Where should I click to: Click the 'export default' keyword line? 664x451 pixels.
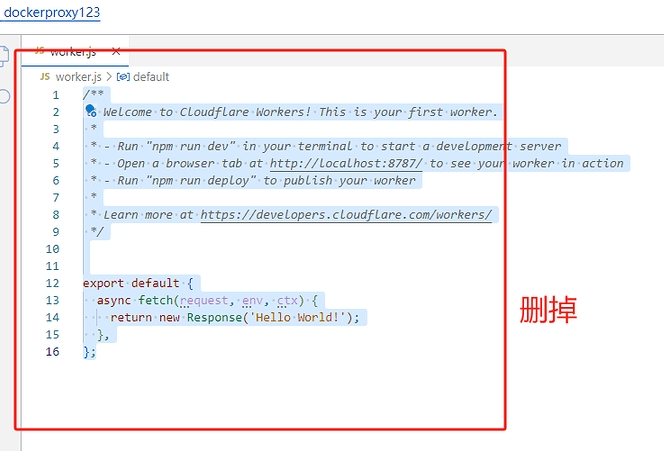pos(131,283)
